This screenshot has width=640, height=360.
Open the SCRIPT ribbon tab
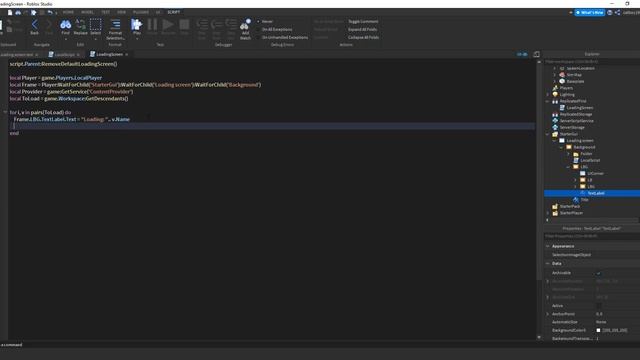tap(173, 12)
